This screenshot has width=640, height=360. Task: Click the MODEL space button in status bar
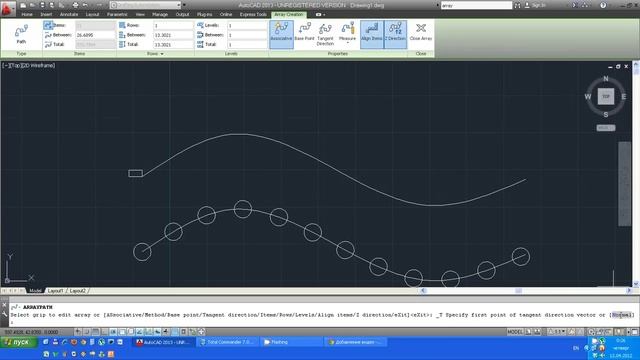515,332
